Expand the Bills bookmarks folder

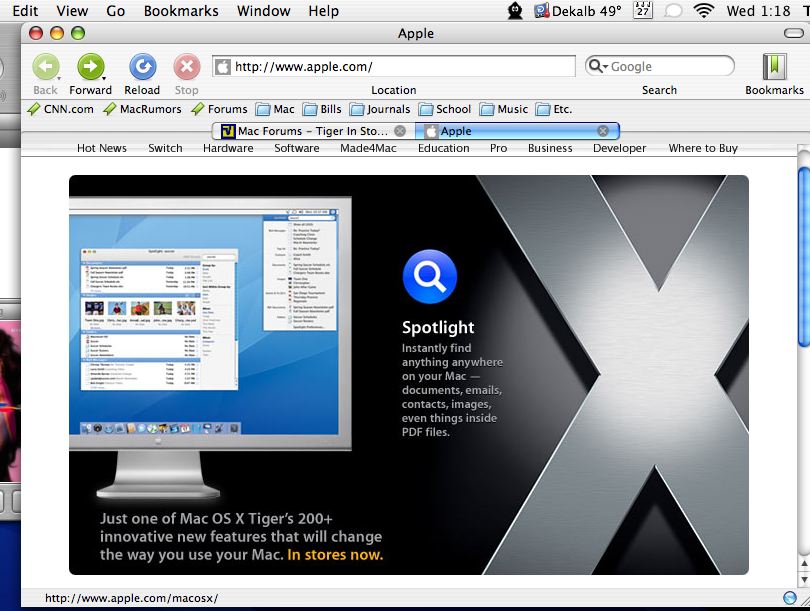322,109
